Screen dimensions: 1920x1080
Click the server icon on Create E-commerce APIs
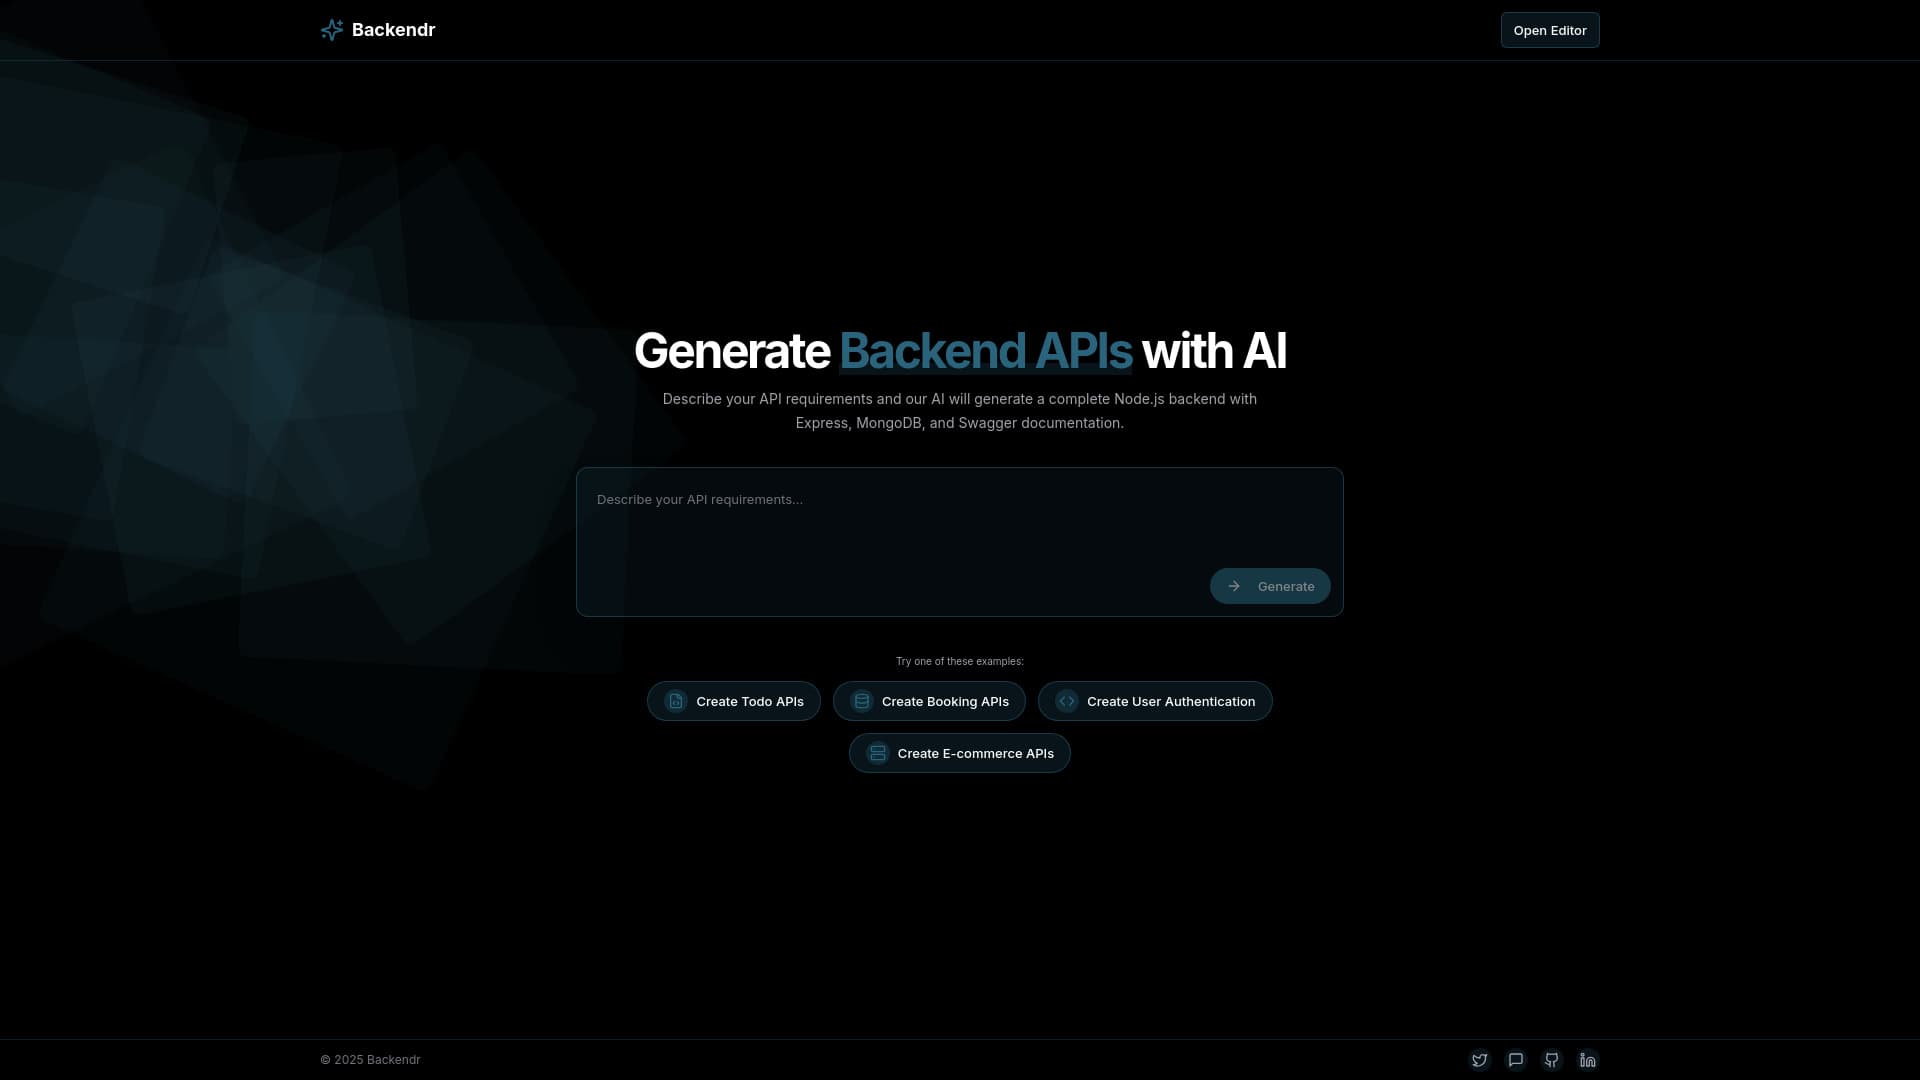(877, 753)
